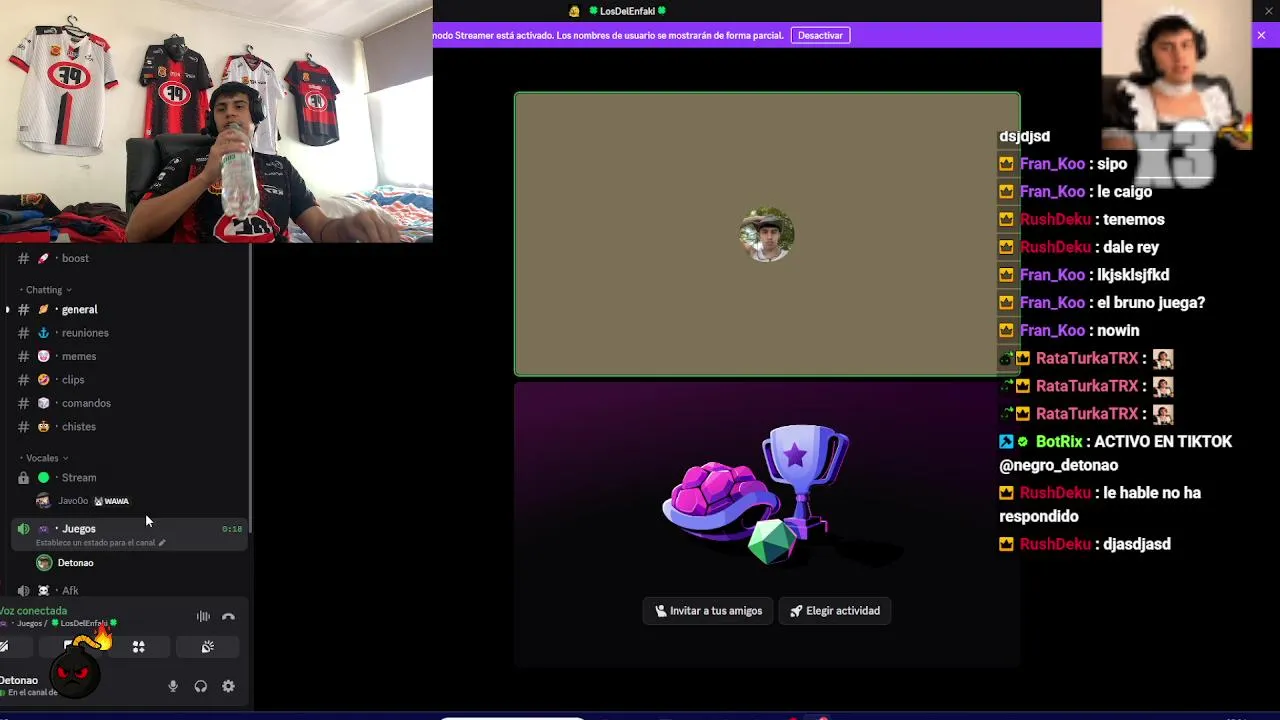Viewport: 1280px width, 720px height.
Task: Click the Detonao username in the user panel
Action: pyautogui.click(x=19, y=681)
